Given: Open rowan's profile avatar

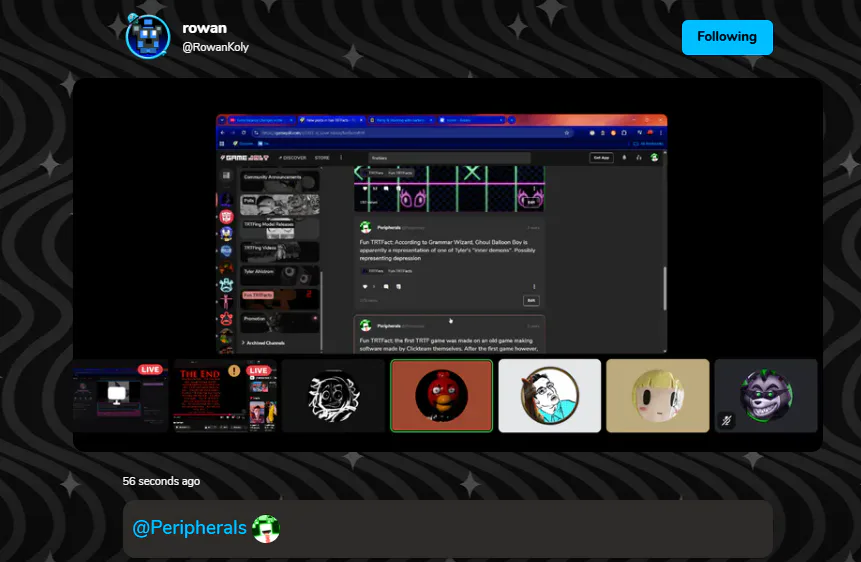Looking at the screenshot, I should (148, 36).
